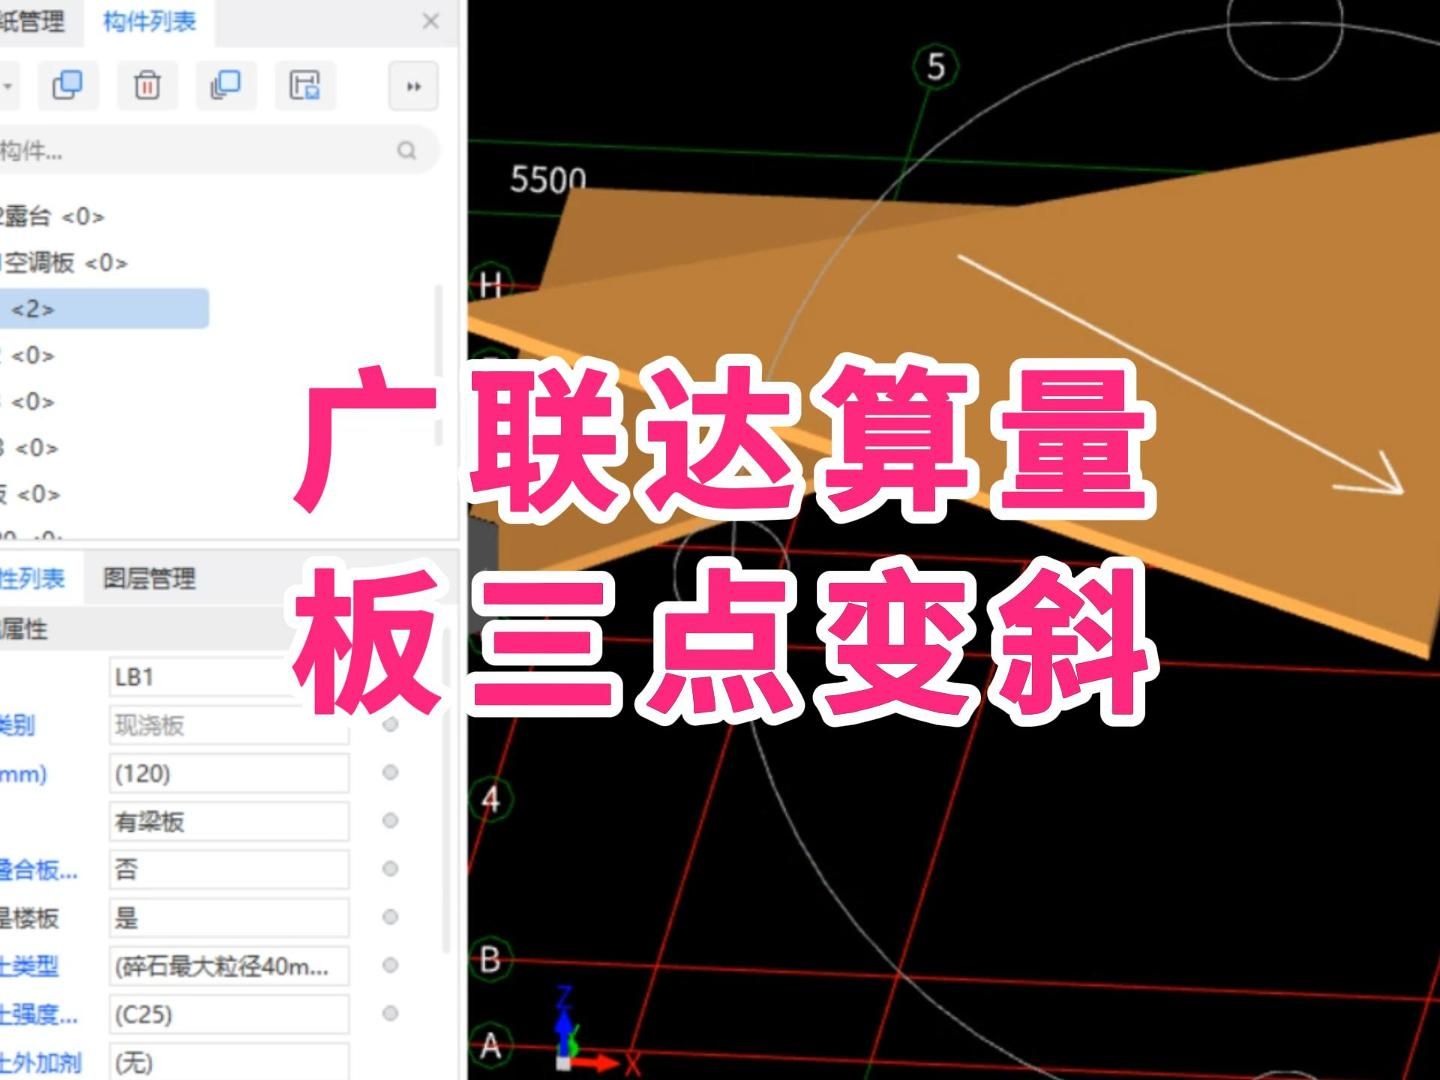Open the 是 floor slab field
Image resolution: width=1440 pixels, height=1080 pixels.
(229, 917)
